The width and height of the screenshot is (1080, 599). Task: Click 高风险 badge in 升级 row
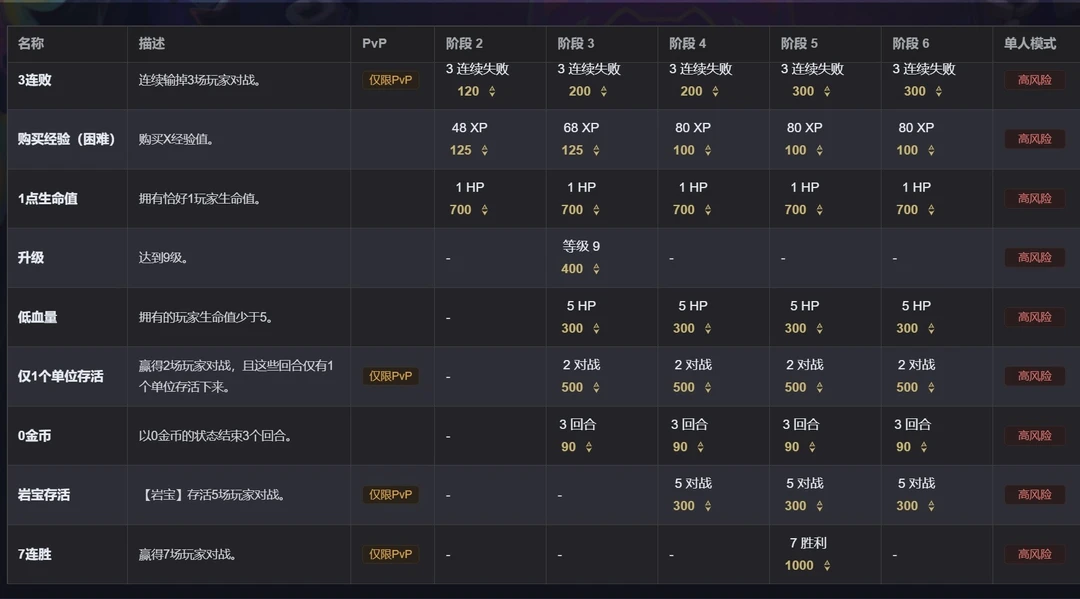pos(1034,258)
